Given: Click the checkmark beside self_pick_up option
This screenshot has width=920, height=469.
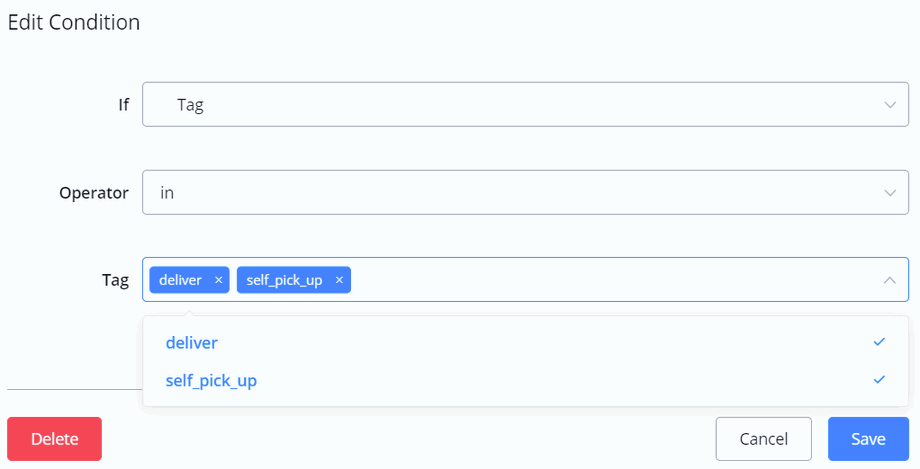Looking at the screenshot, I should tap(879, 380).
